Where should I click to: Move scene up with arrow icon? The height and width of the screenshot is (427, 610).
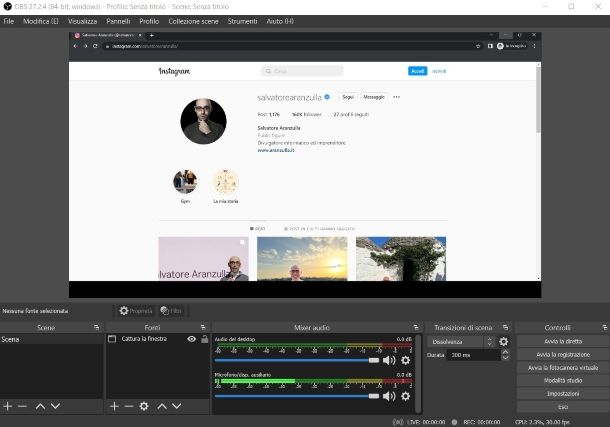point(40,406)
